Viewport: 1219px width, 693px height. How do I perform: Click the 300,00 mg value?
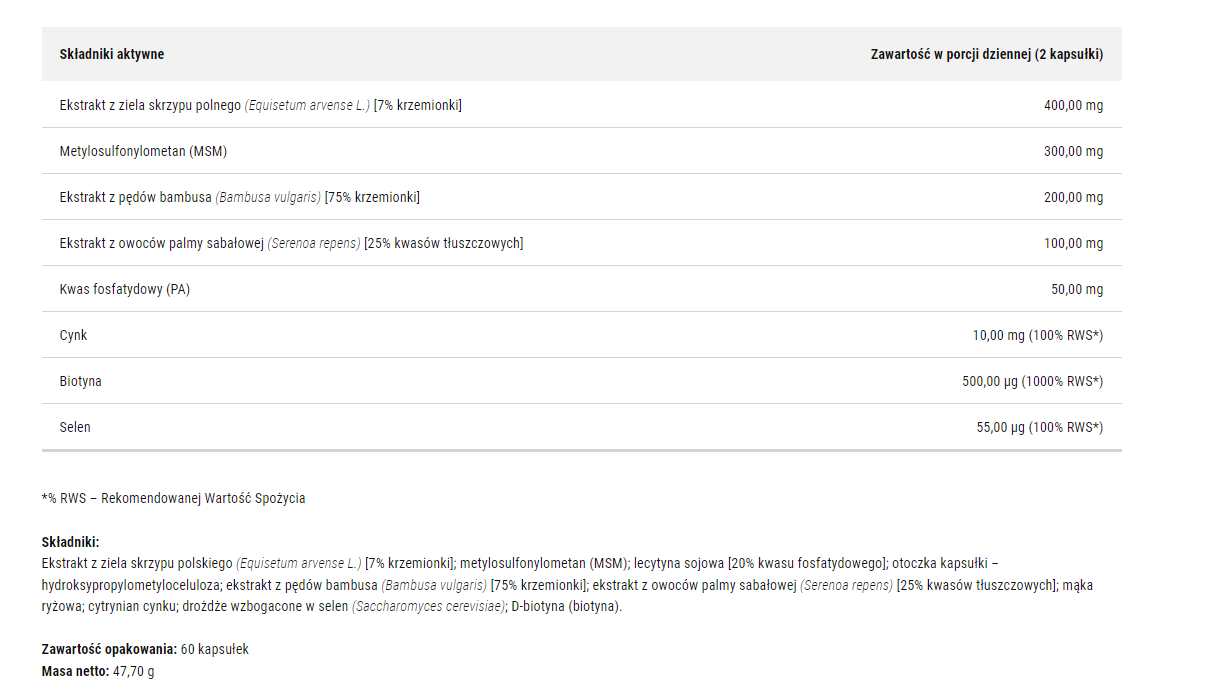(1073, 151)
